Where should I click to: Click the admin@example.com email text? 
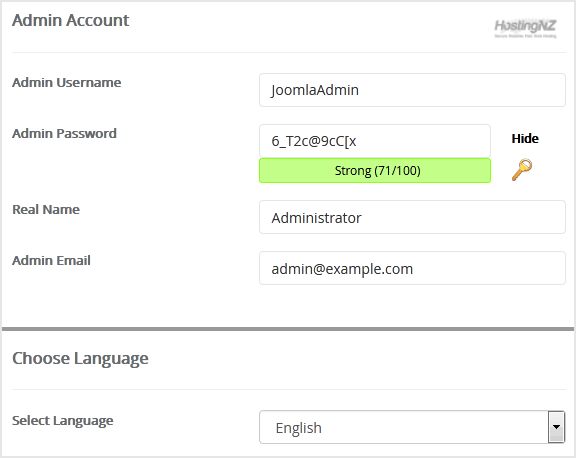point(342,269)
